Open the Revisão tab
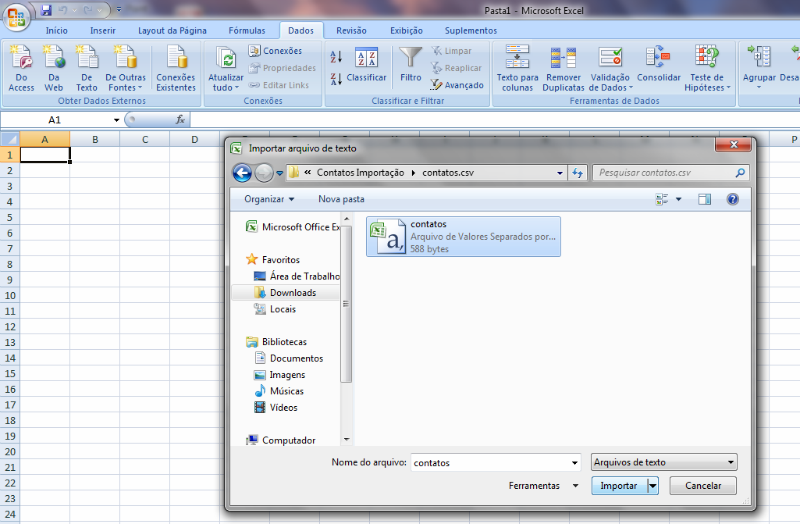The width and height of the screenshot is (800, 524). [351, 31]
